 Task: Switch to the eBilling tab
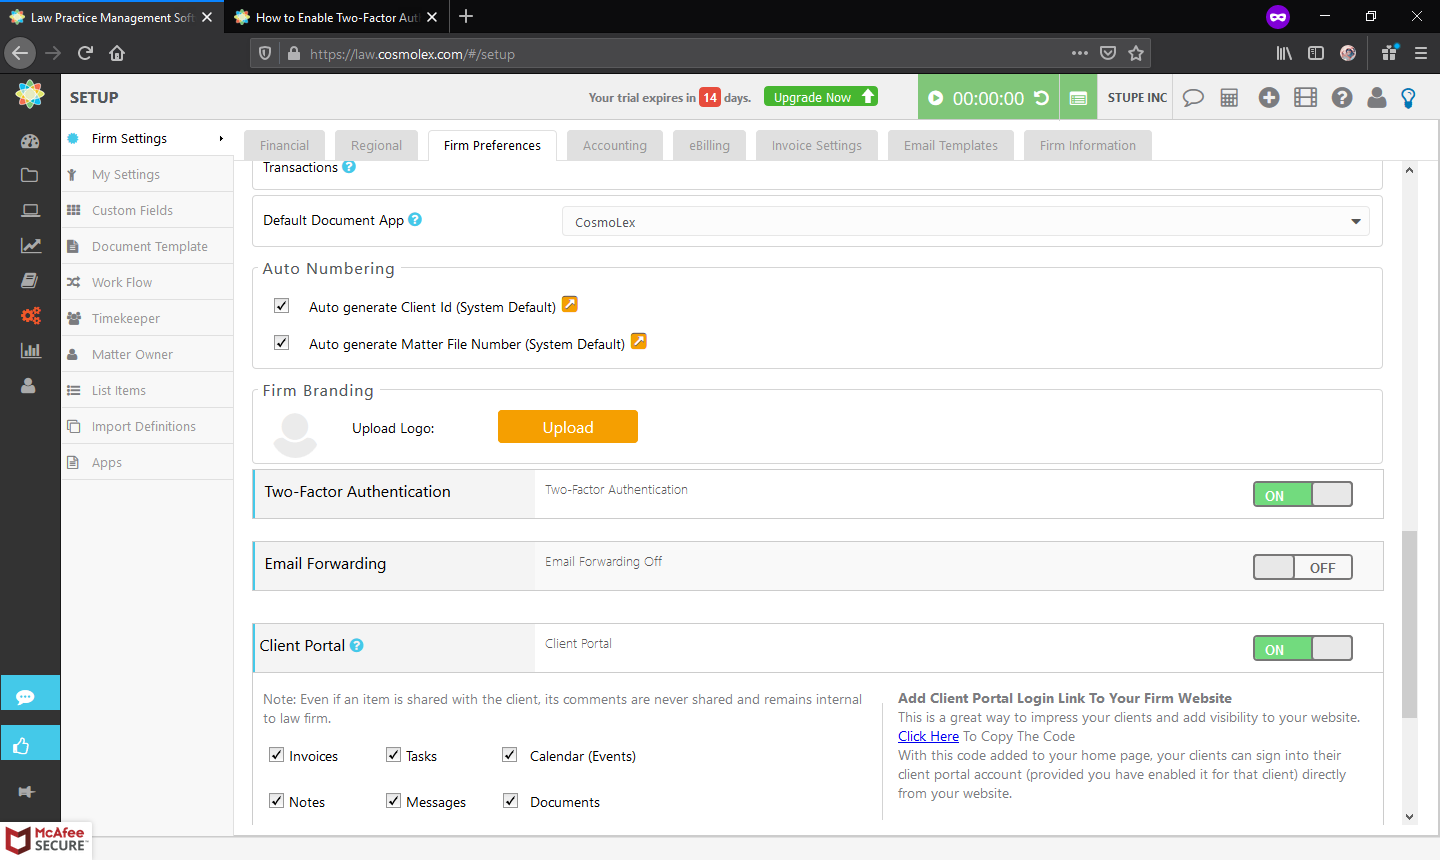[x=709, y=145]
